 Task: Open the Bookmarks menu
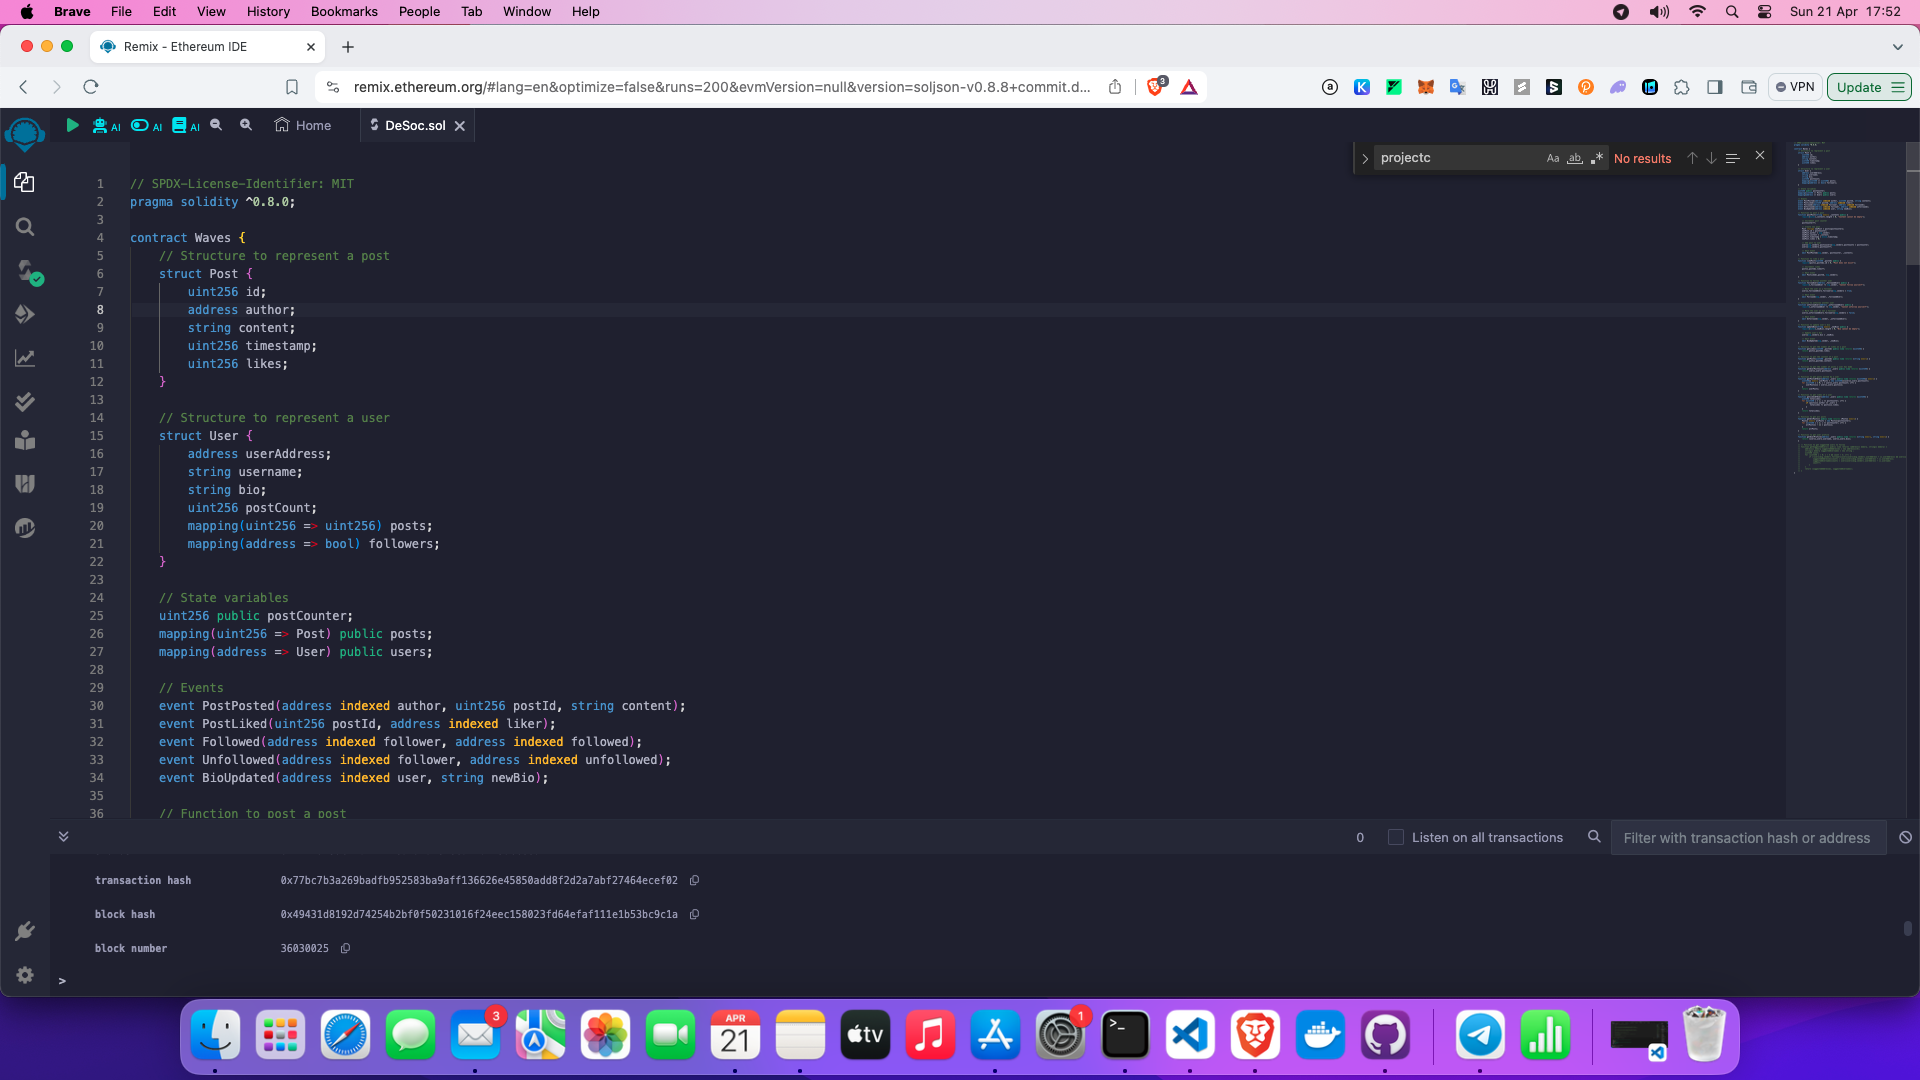point(344,12)
